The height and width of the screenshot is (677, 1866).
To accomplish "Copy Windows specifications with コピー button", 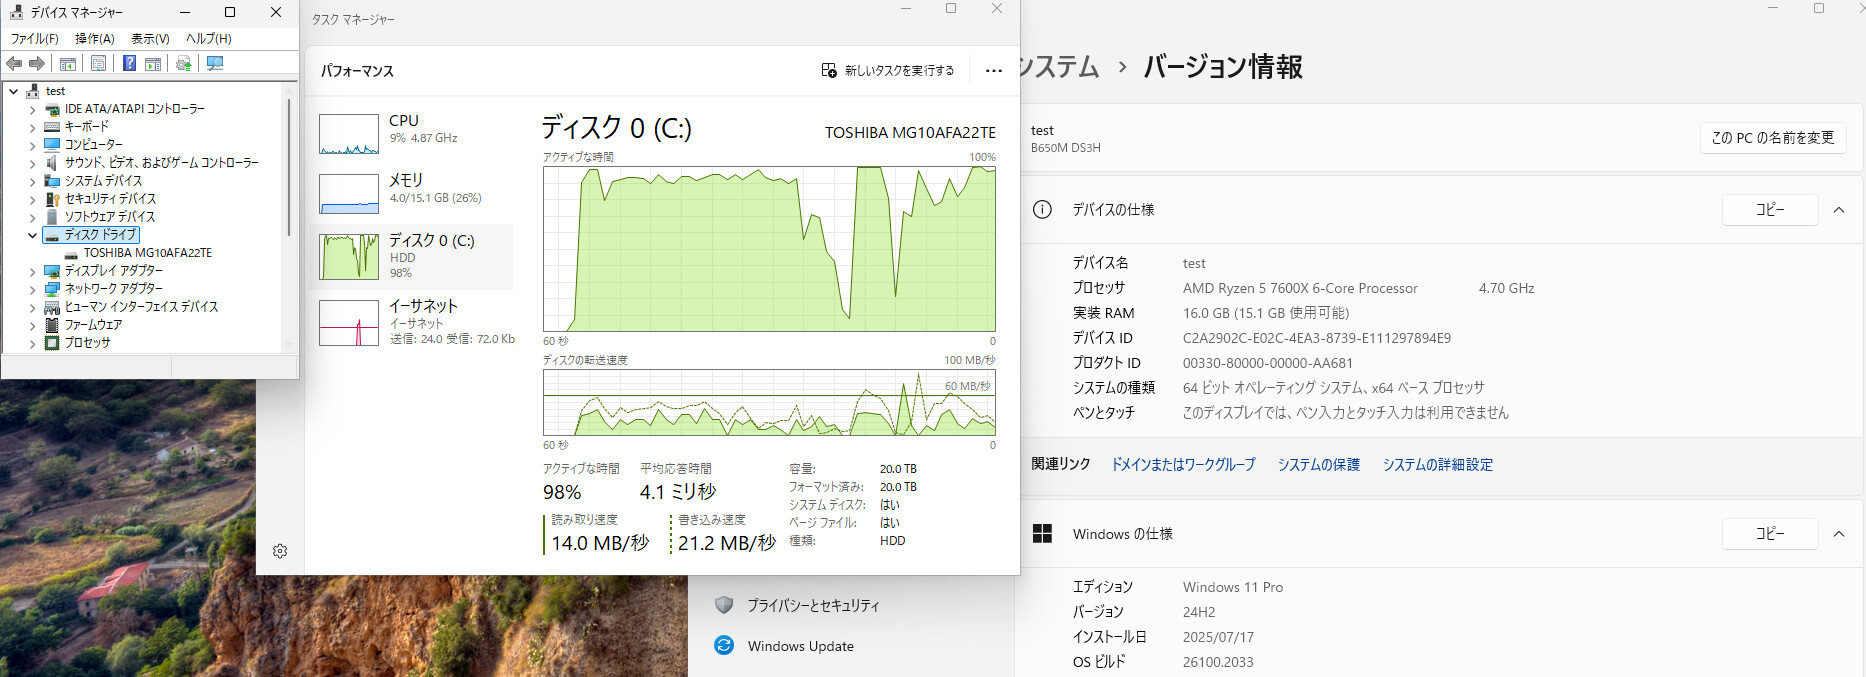I will click(1770, 534).
